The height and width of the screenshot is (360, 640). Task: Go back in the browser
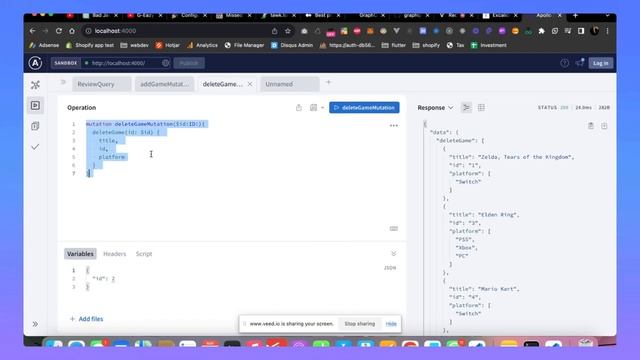[33, 31]
